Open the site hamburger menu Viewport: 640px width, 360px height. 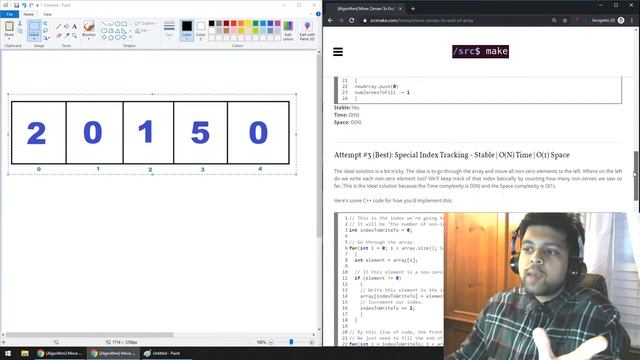pos(338,52)
